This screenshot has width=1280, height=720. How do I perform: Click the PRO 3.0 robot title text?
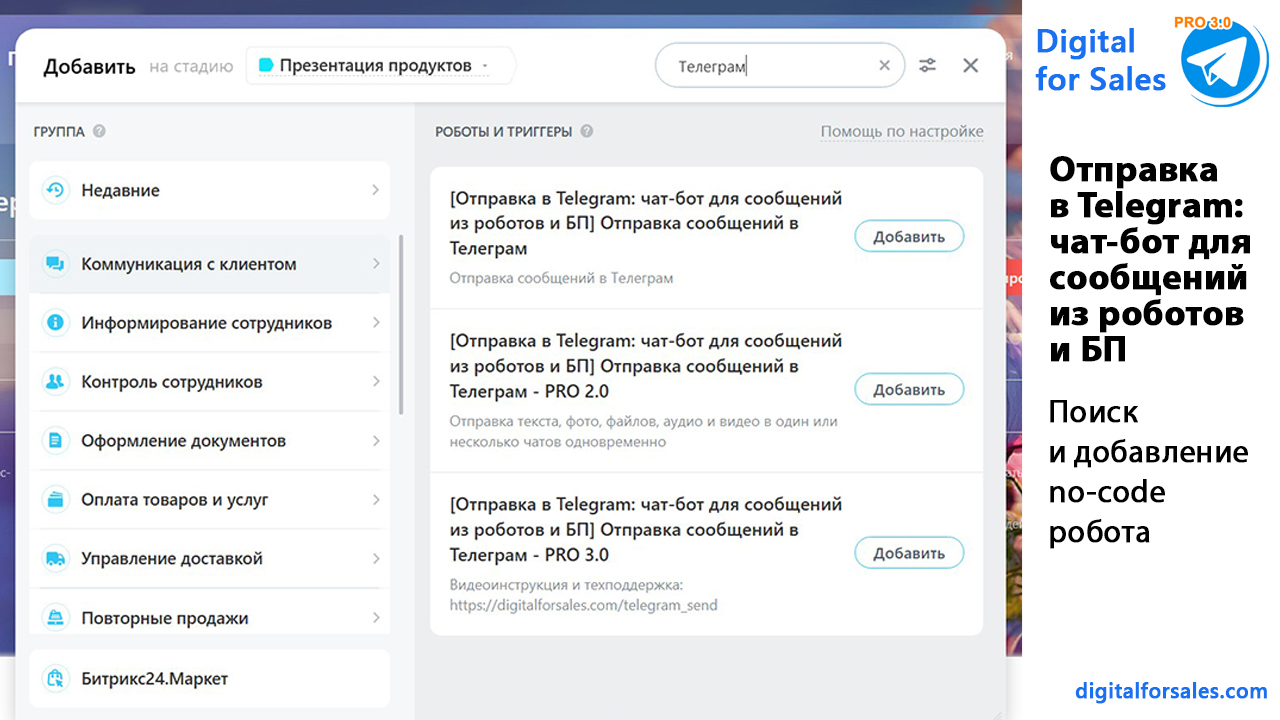coord(646,530)
